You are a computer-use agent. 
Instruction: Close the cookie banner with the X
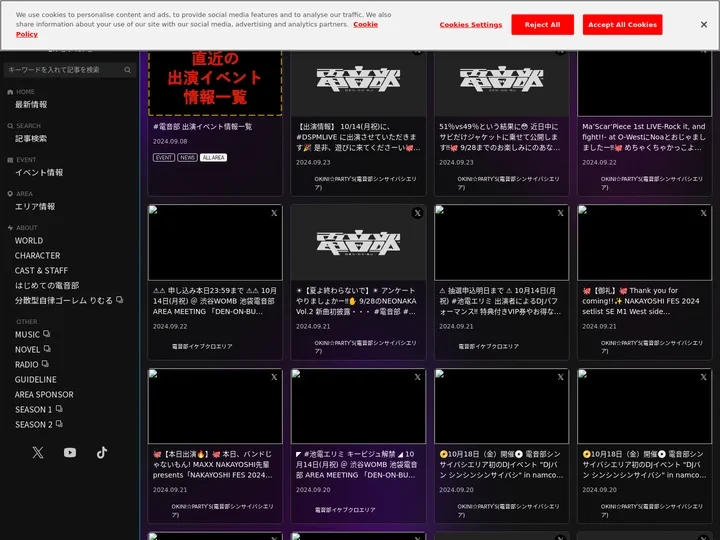[x=703, y=25]
